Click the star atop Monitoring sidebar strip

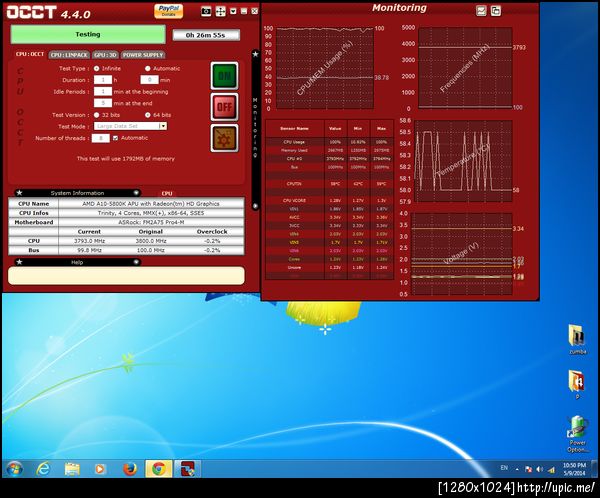click(x=255, y=54)
